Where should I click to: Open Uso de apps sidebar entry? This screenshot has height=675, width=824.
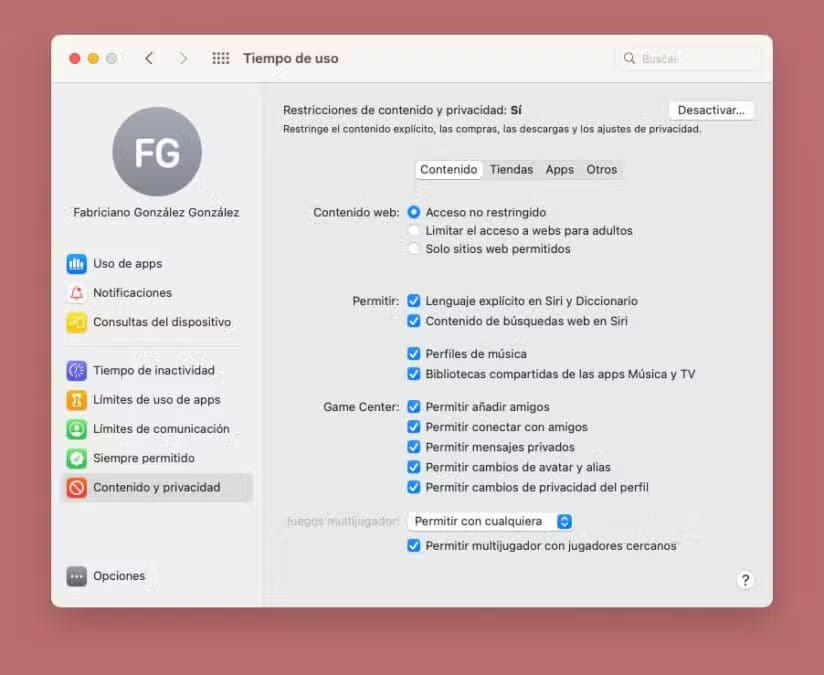[x=157, y=264]
